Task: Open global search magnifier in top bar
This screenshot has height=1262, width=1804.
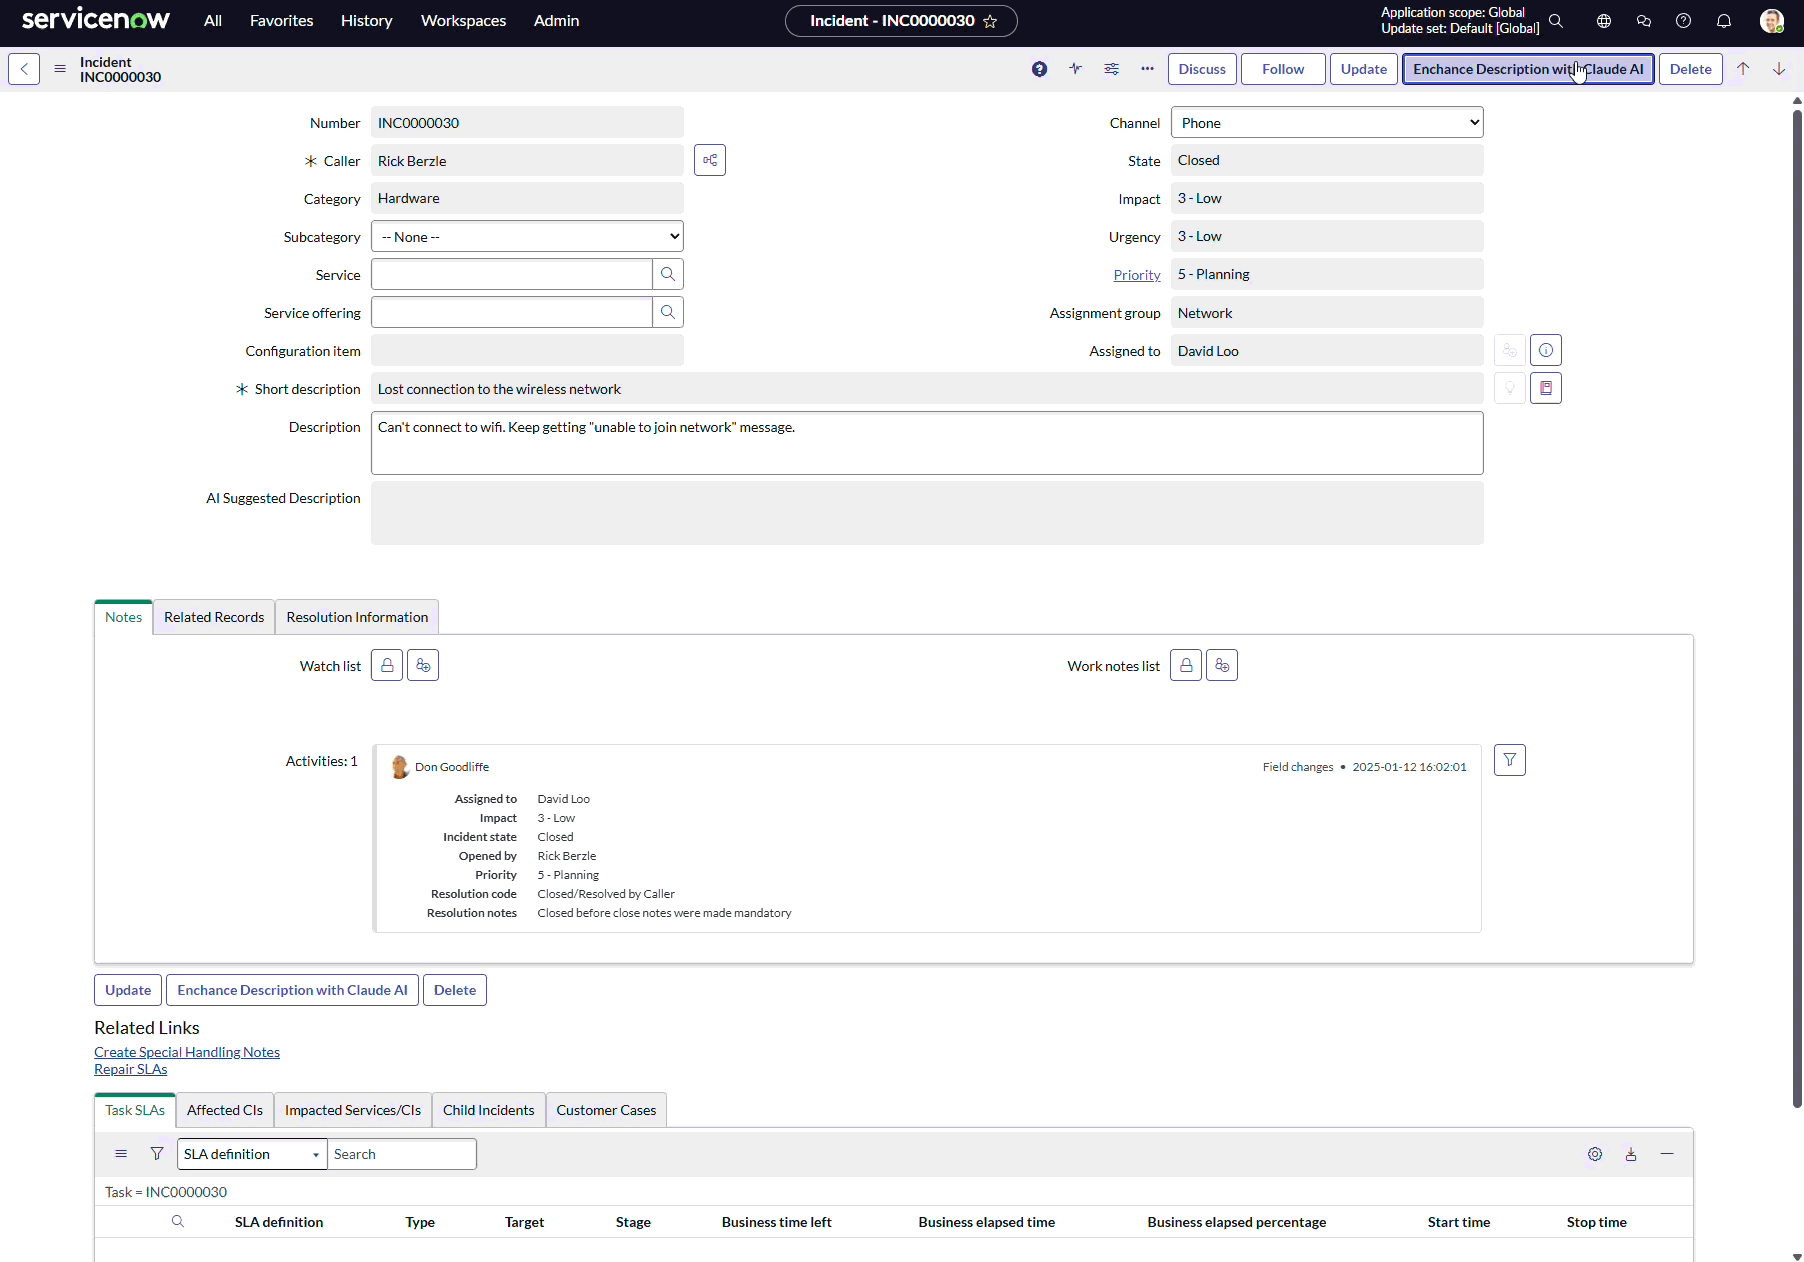Action: pos(1556,21)
